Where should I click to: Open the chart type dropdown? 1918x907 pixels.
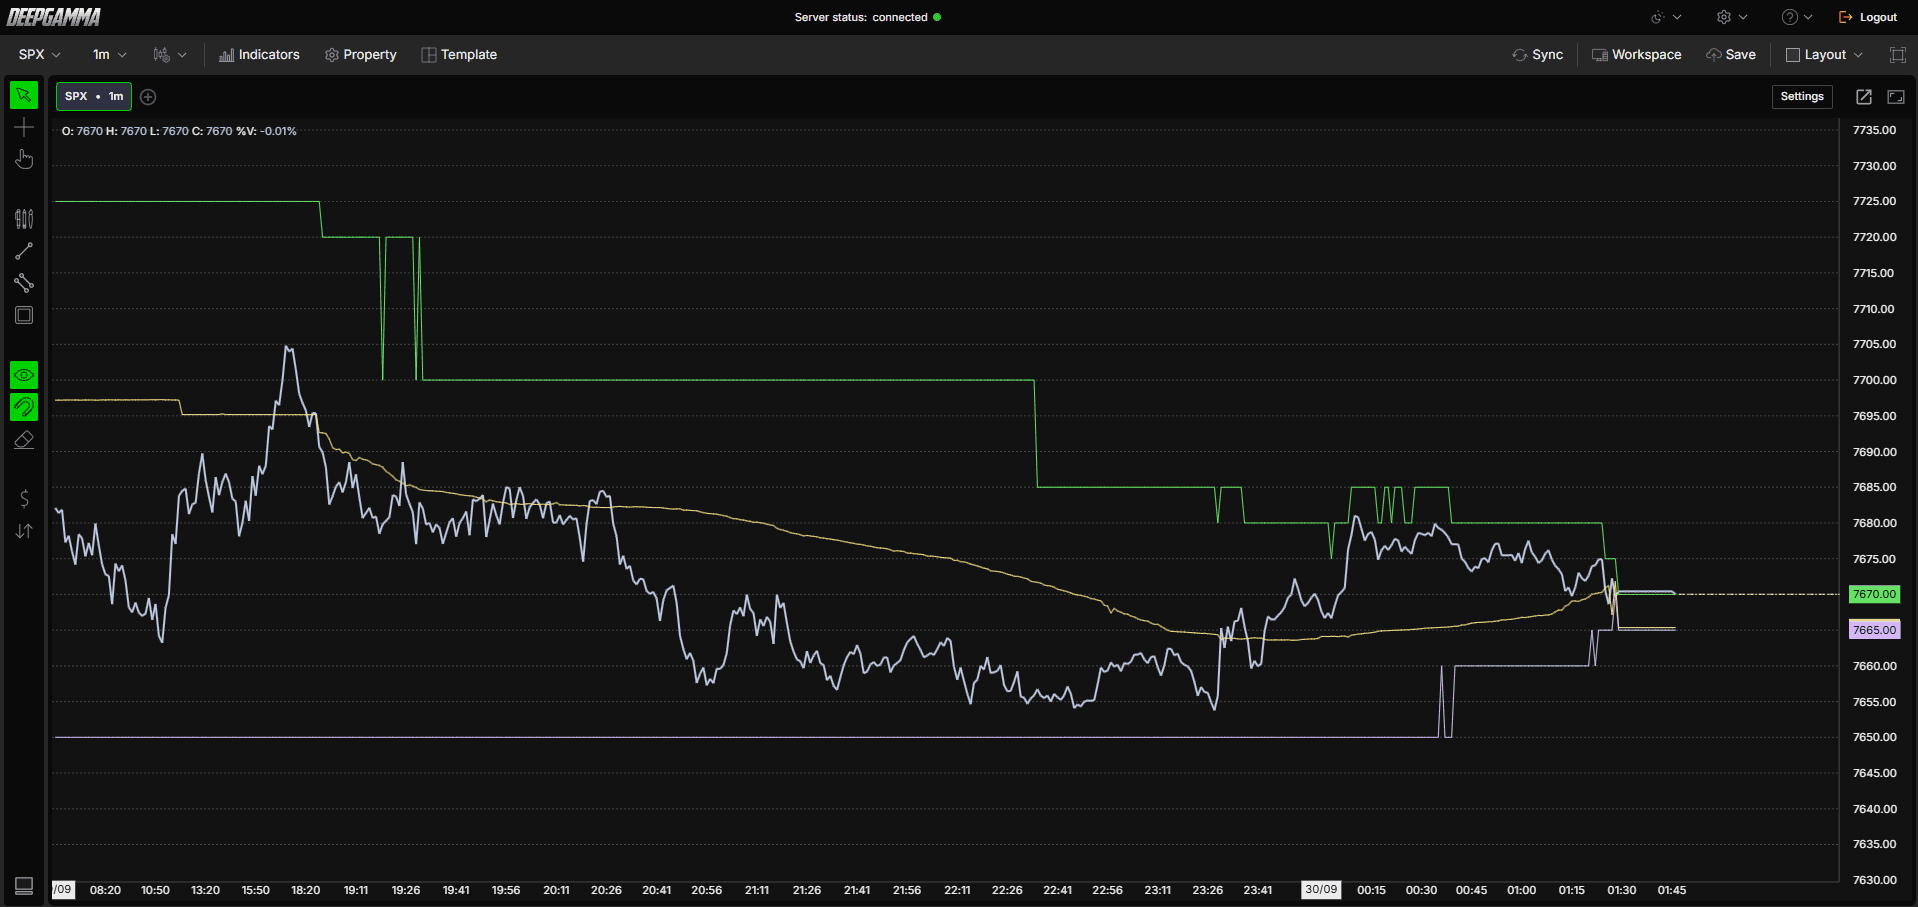170,55
